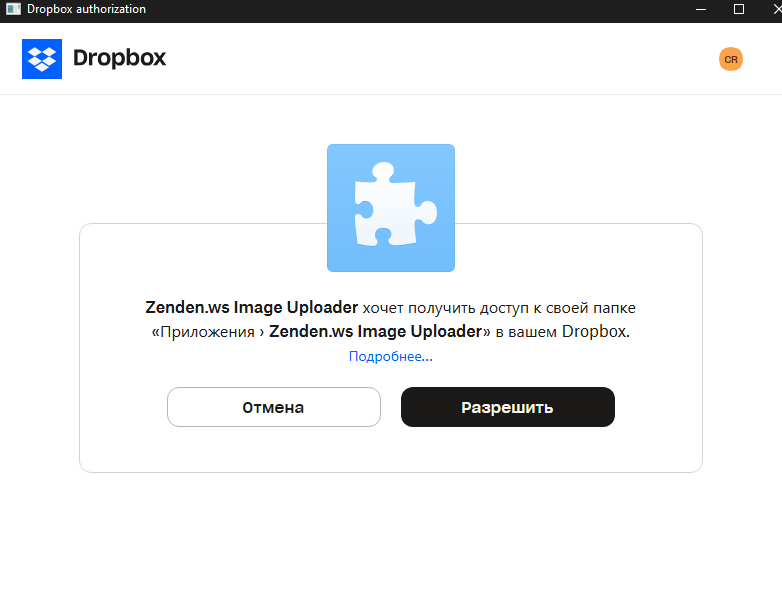Viewport: 782px width, 615px height.
Task: Click empty space beneath the Отмена button
Action: click(x=274, y=449)
